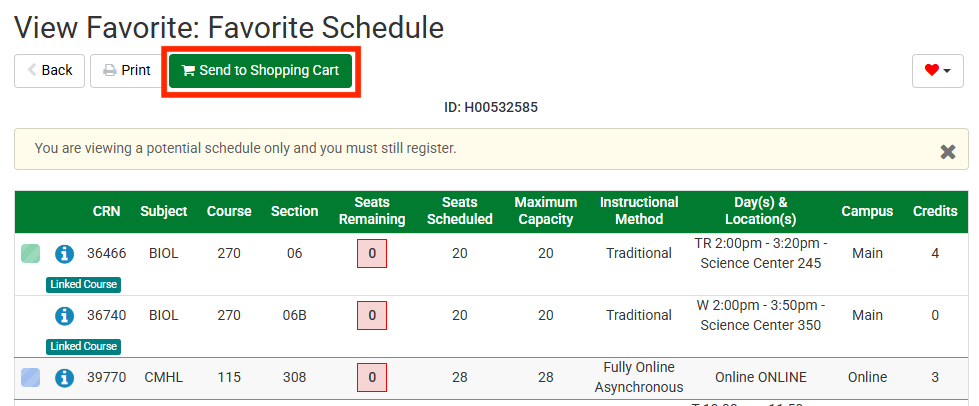Screen dimensions: 979x406
Task: Click the green BIOL 270 color swatch
Action: coord(31,254)
